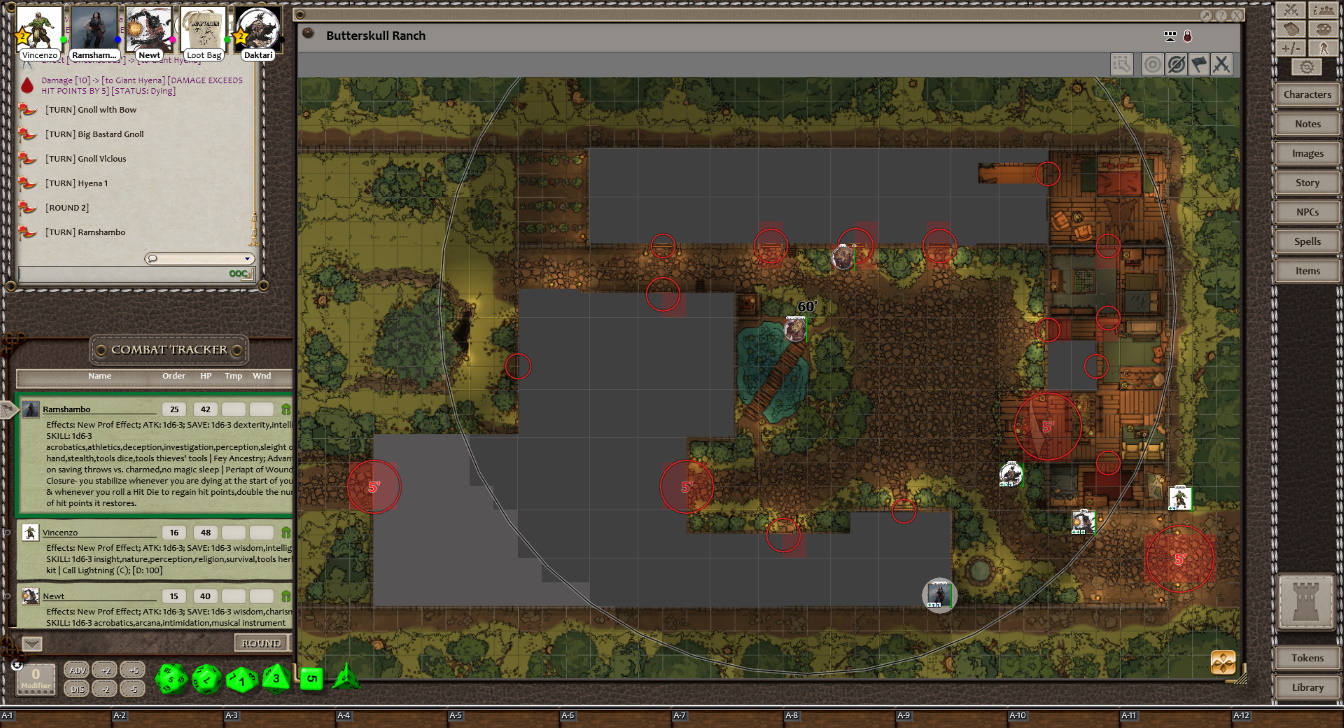Roll the green d6 die
1344x728 pixels.
click(312, 679)
